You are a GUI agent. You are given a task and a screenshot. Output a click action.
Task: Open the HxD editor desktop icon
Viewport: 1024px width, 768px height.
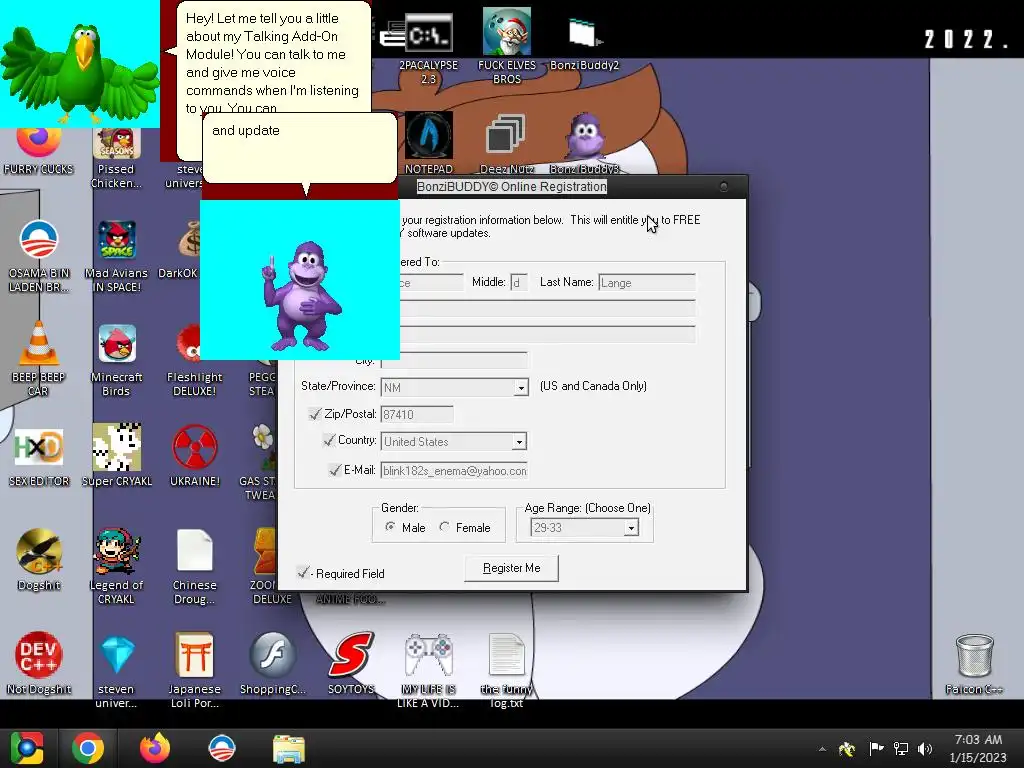(x=39, y=447)
